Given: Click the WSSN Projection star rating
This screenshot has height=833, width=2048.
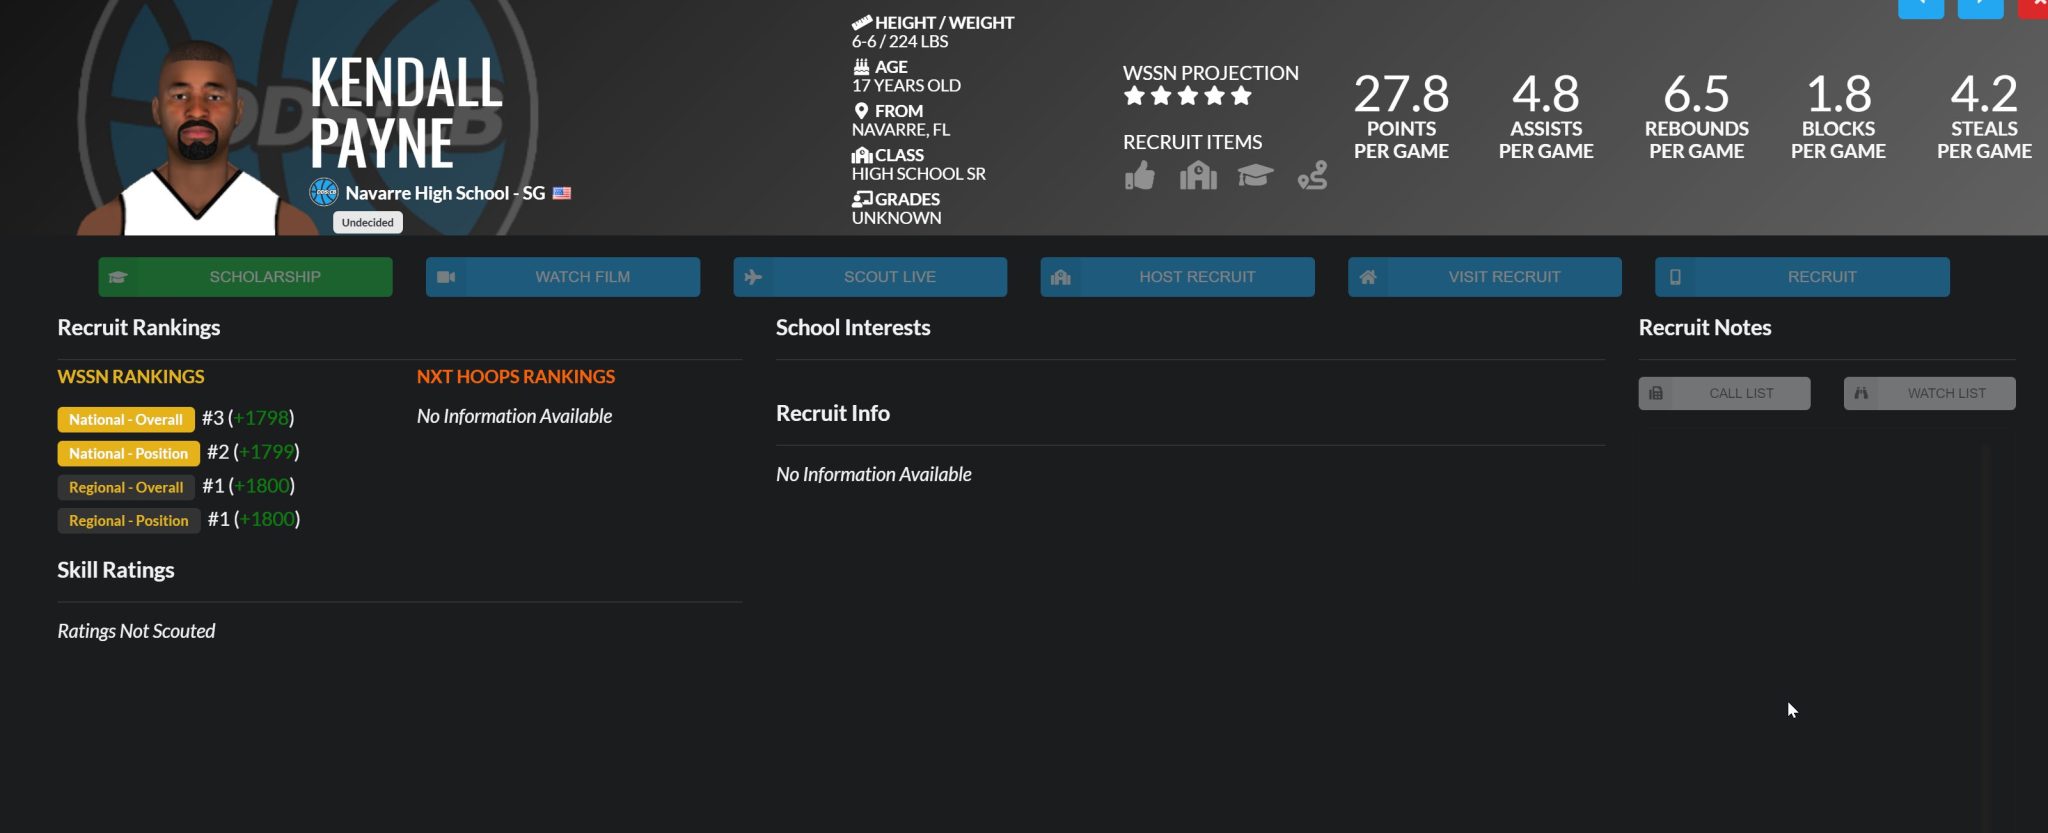Looking at the screenshot, I should click(1187, 96).
